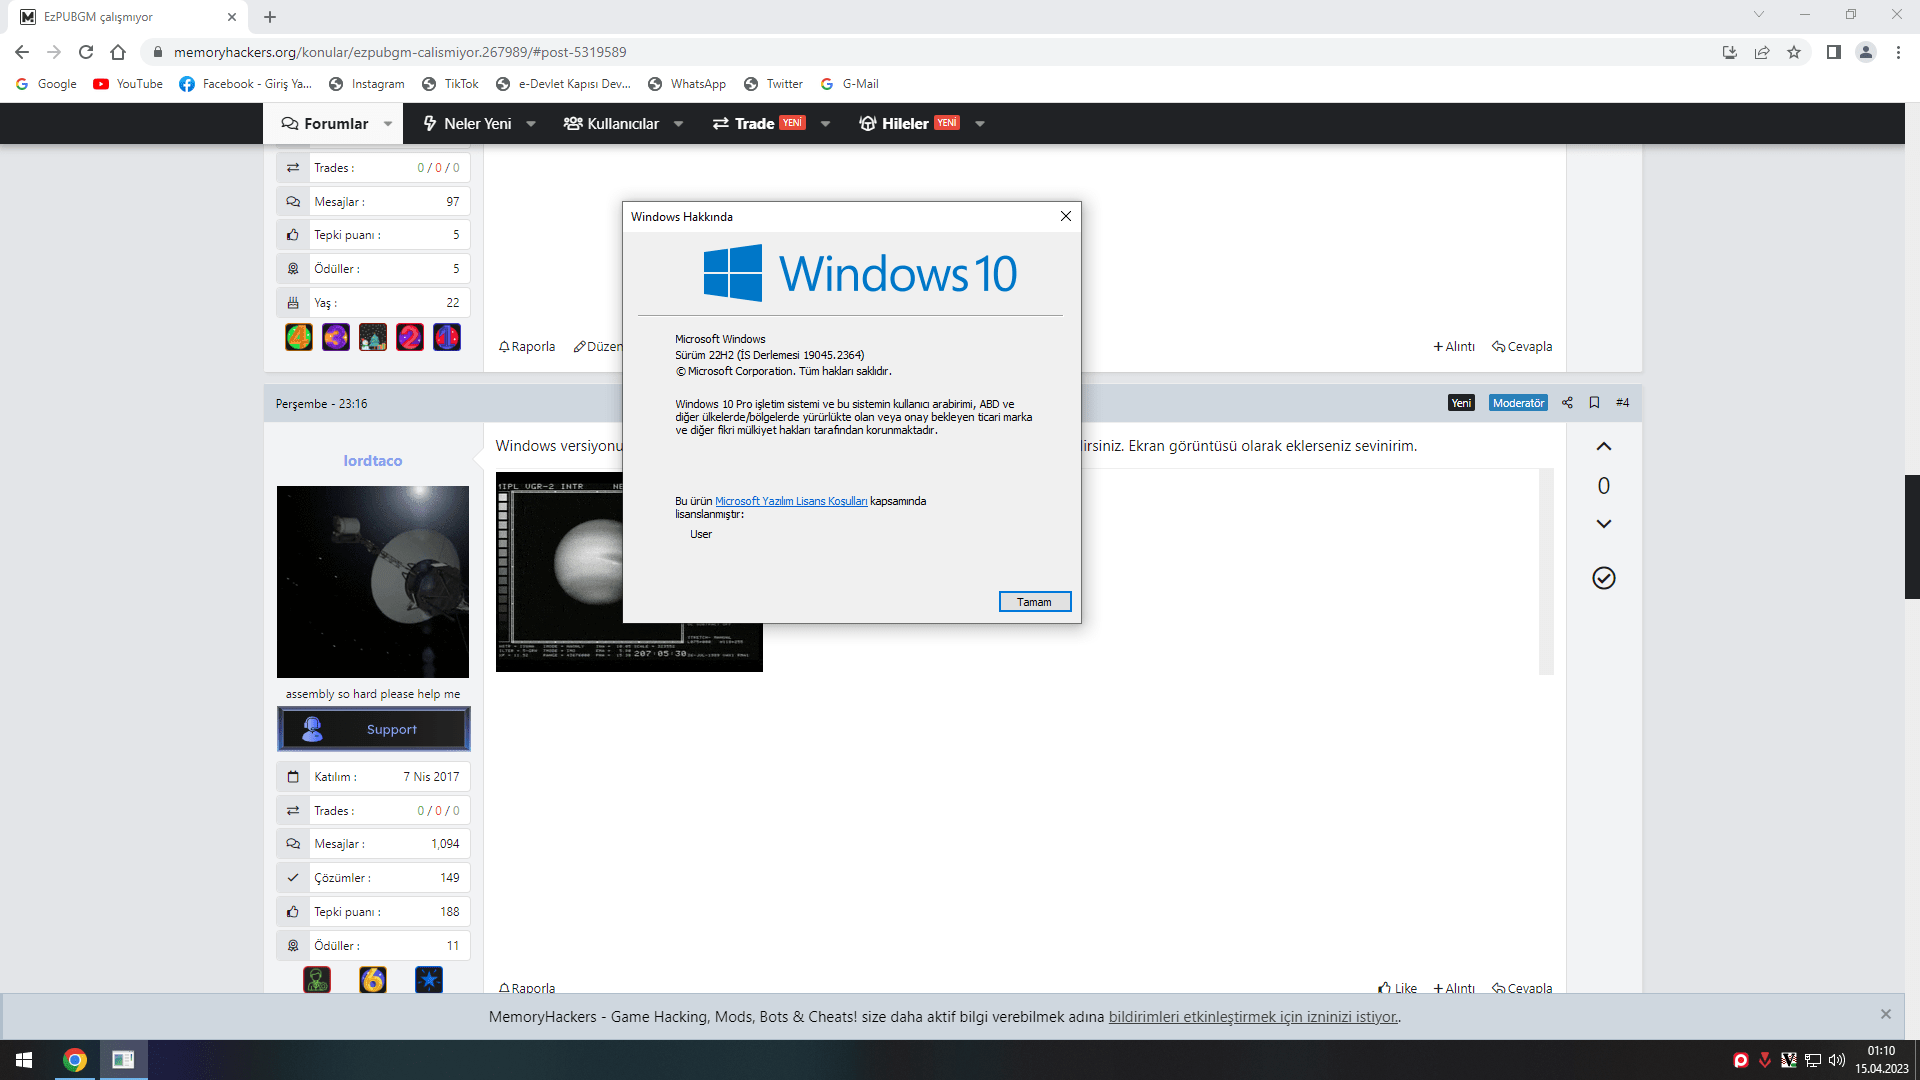Screen dimensions: 1920x1080
Task: Expand the Forumlar dropdown arrow
Action: coord(388,124)
